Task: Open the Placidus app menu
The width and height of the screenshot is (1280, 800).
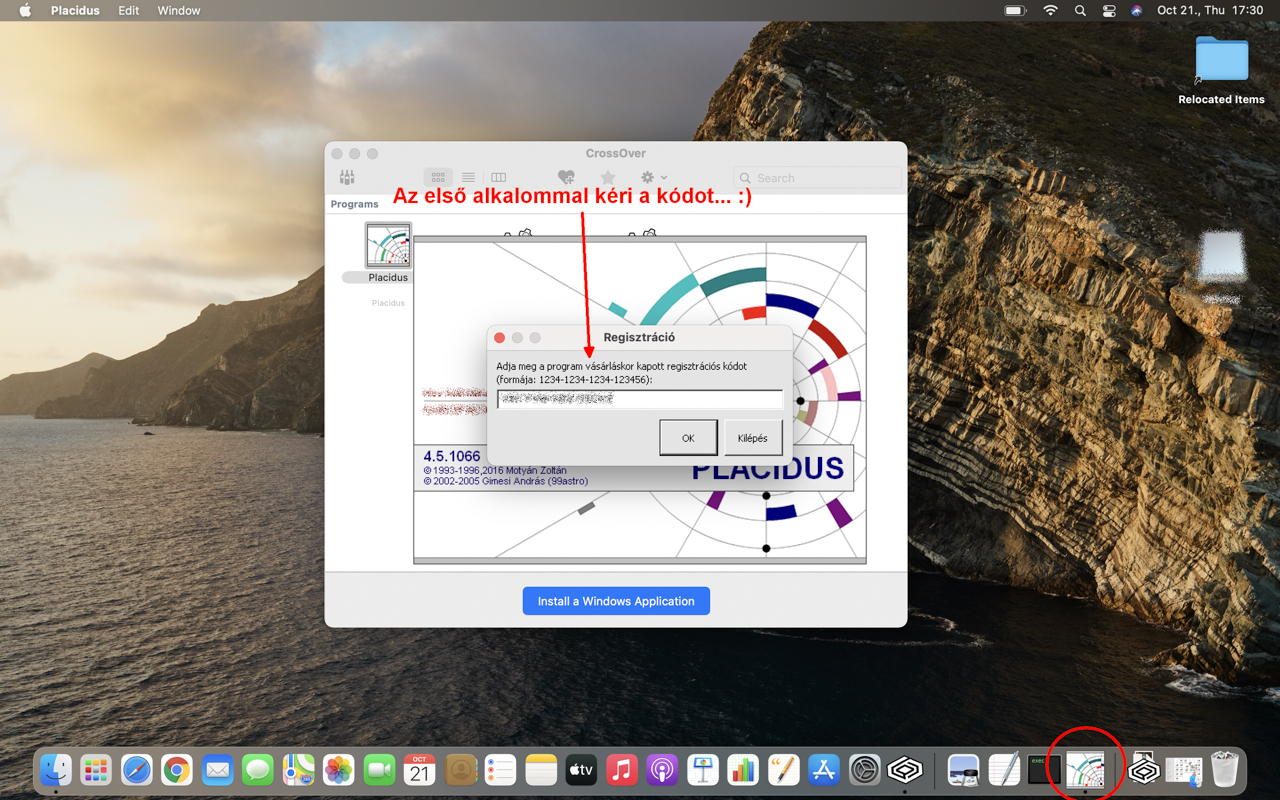Action: 76,10
